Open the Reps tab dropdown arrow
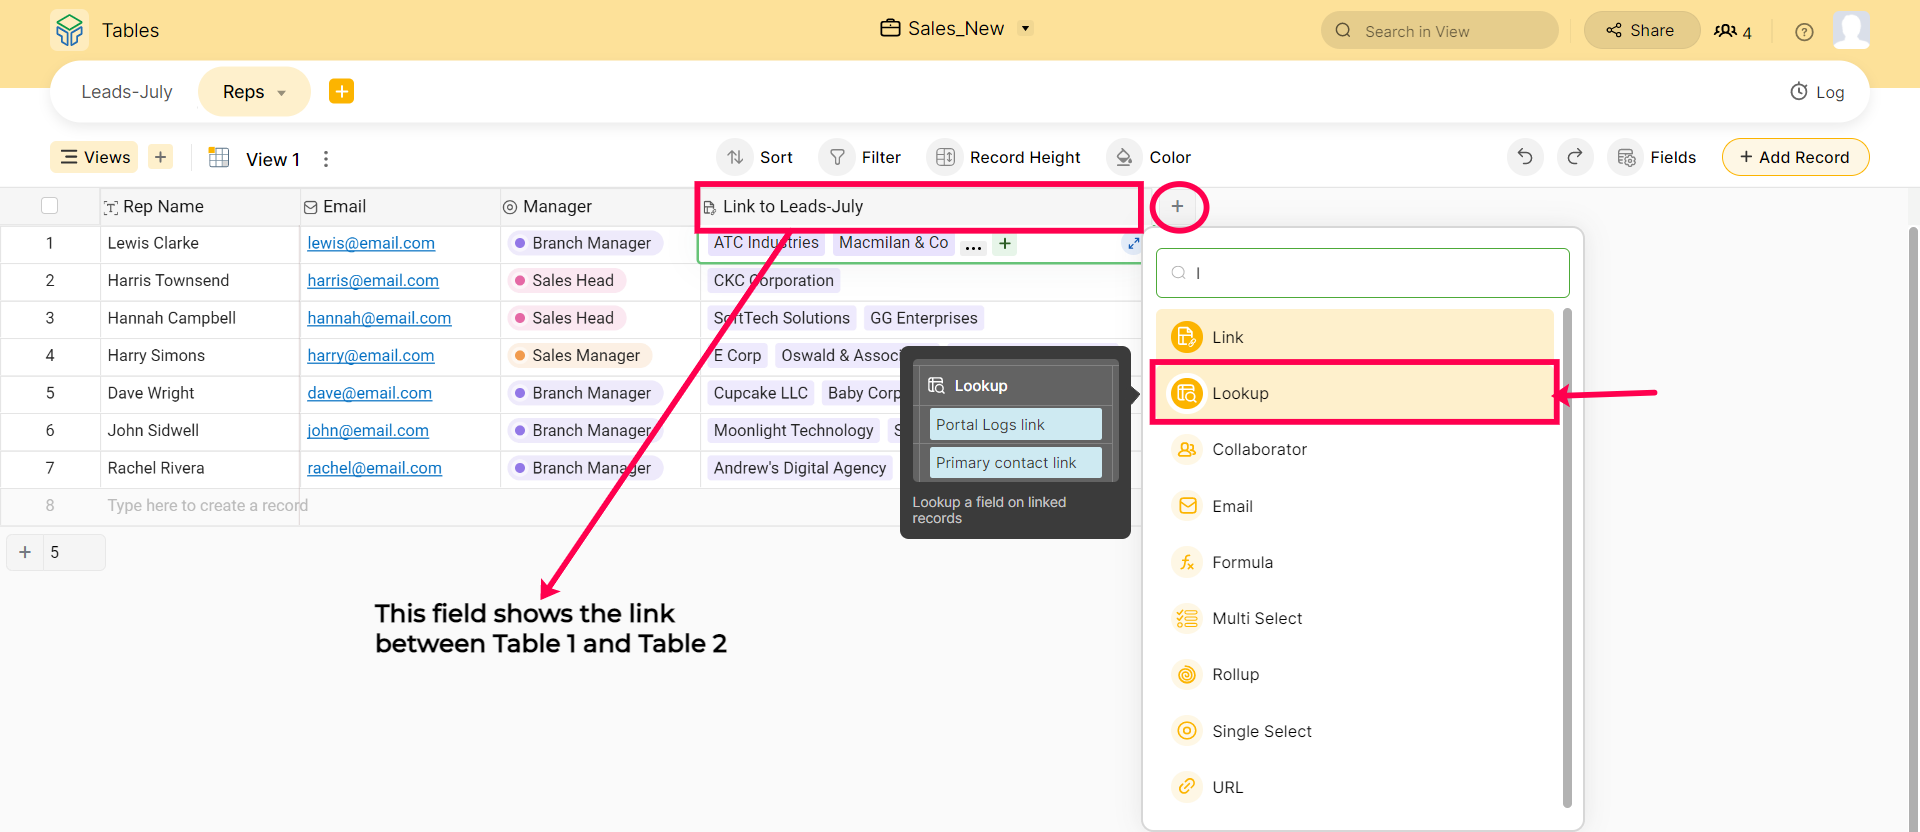This screenshot has width=1920, height=832. [x=282, y=93]
